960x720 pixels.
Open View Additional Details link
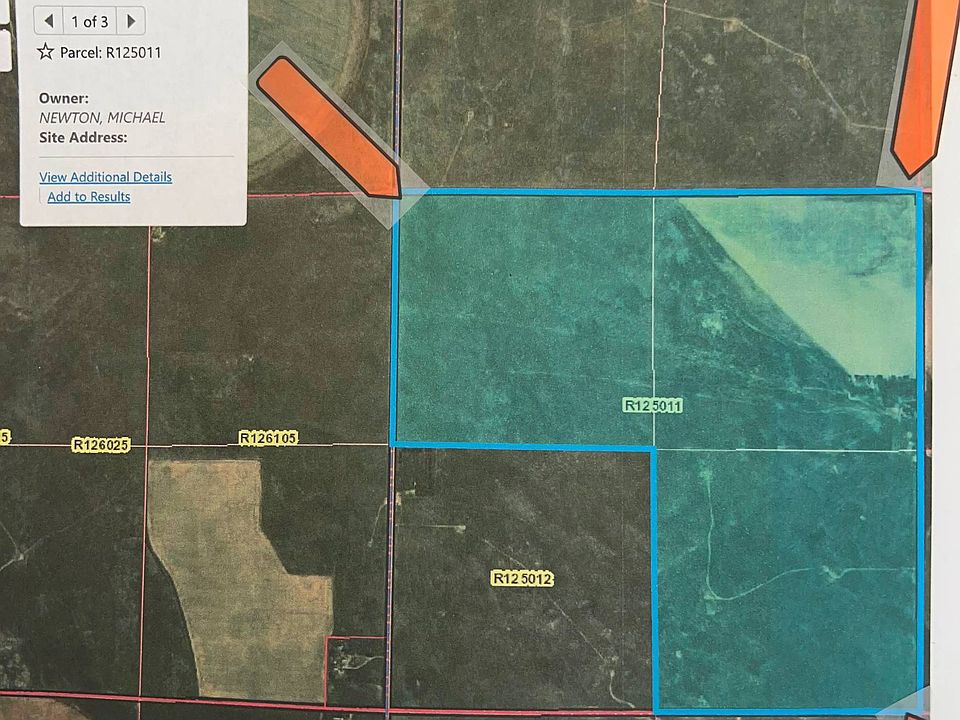click(x=105, y=177)
